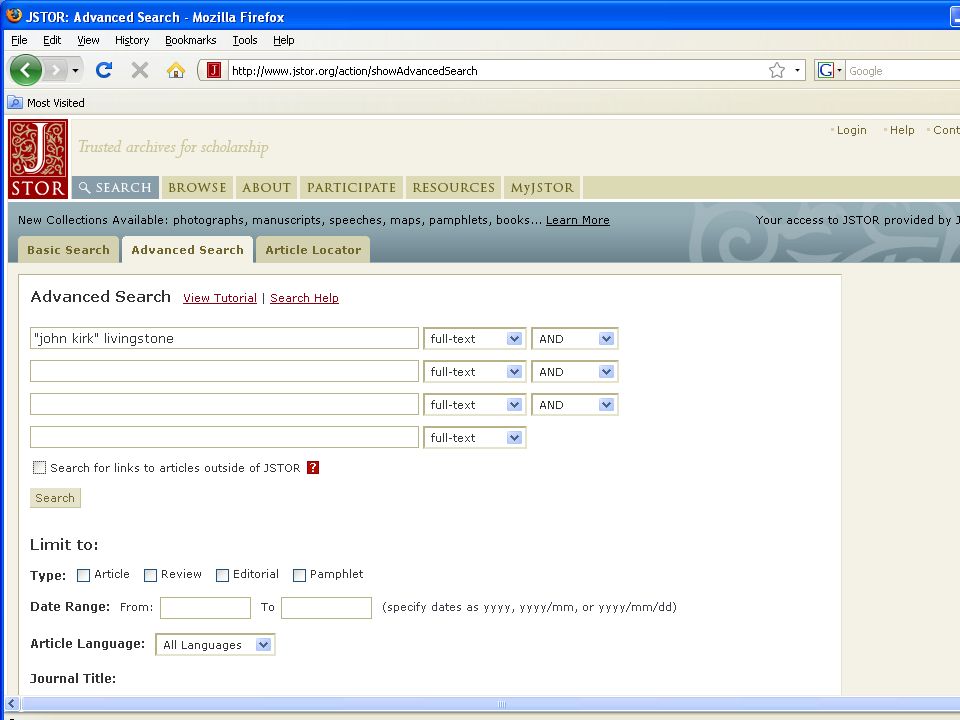This screenshot has height=720, width=960.
Task: Click the forward navigation arrow
Action: coord(55,70)
